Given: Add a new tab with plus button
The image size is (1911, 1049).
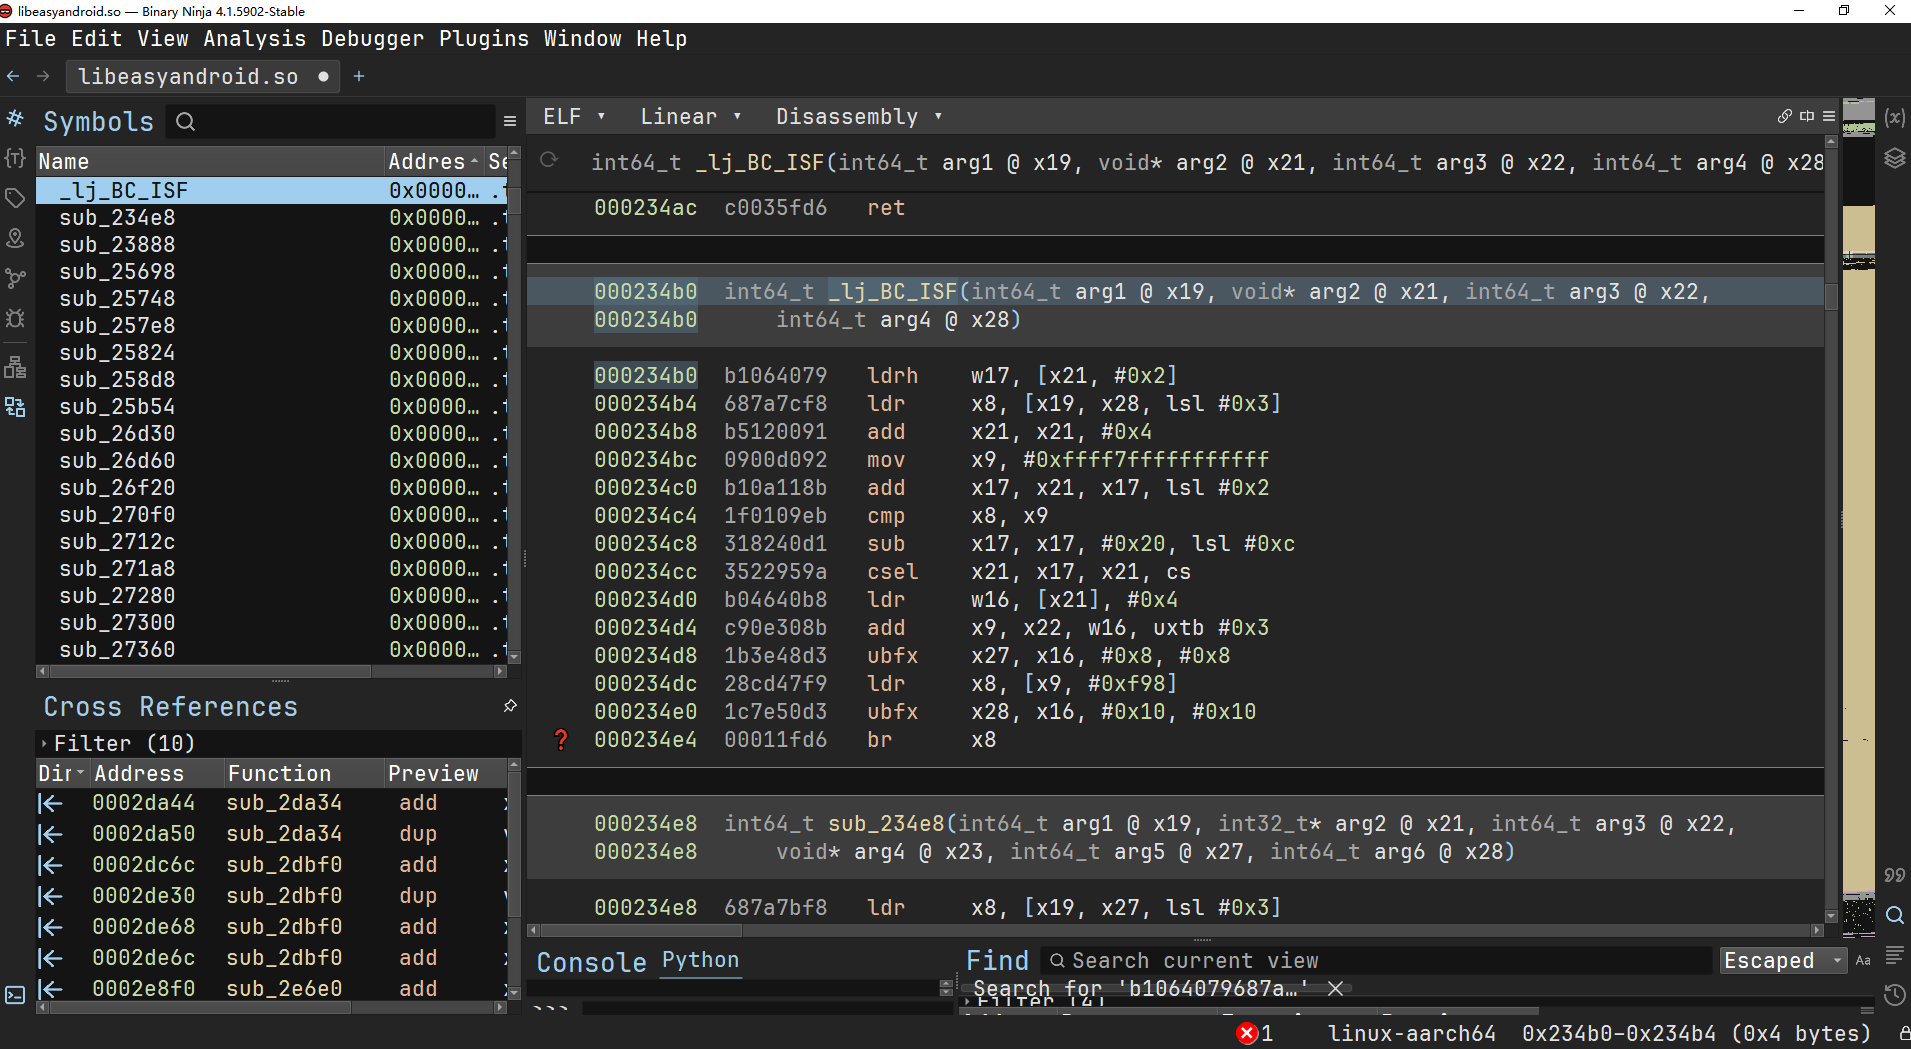Looking at the screenshot, I should pyautogui.click(x=359, y=76).
